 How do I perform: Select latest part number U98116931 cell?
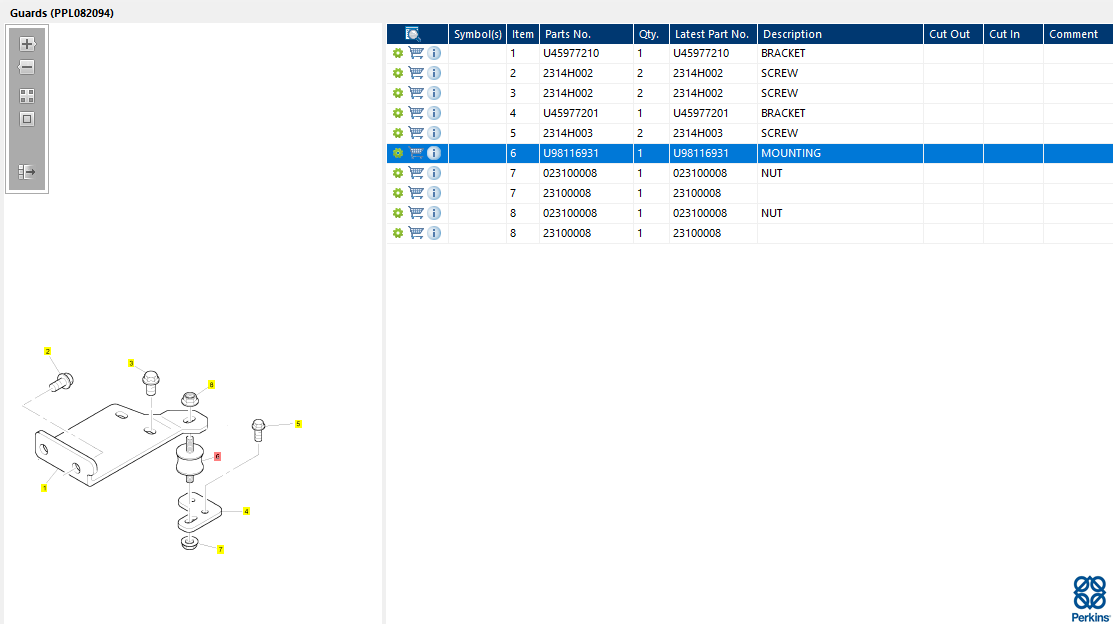click(x=713, y=153)
